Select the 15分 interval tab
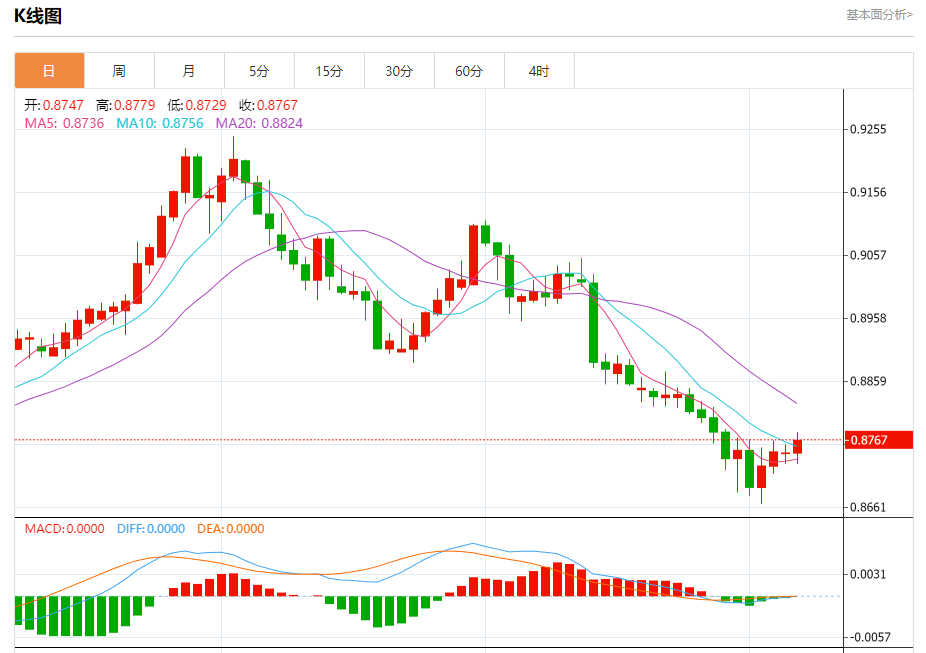 329,71
